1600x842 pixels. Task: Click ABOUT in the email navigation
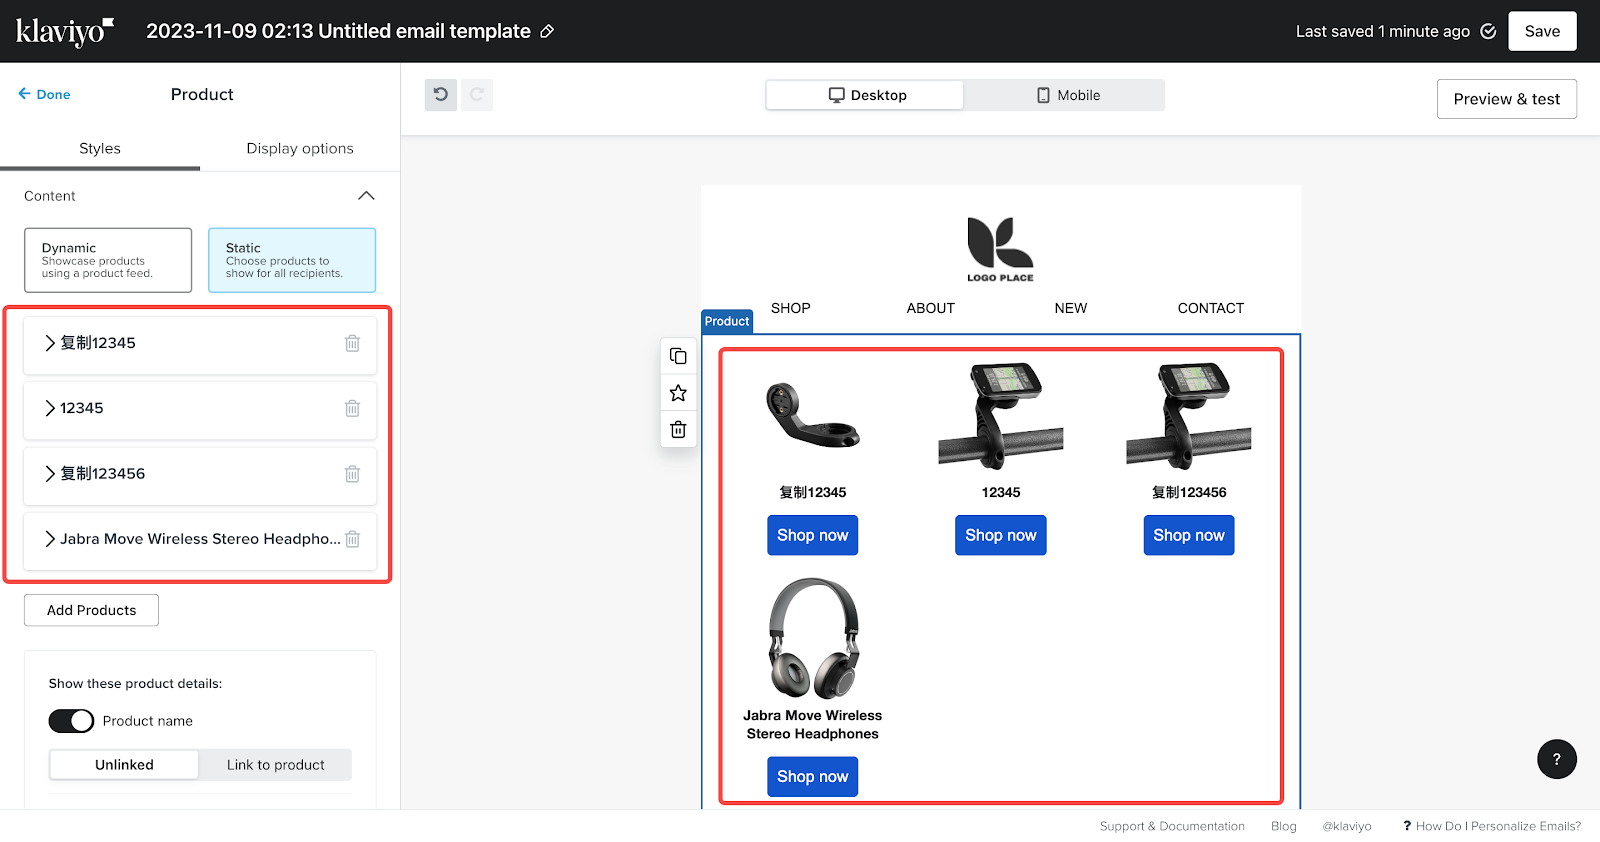(931, 308)
